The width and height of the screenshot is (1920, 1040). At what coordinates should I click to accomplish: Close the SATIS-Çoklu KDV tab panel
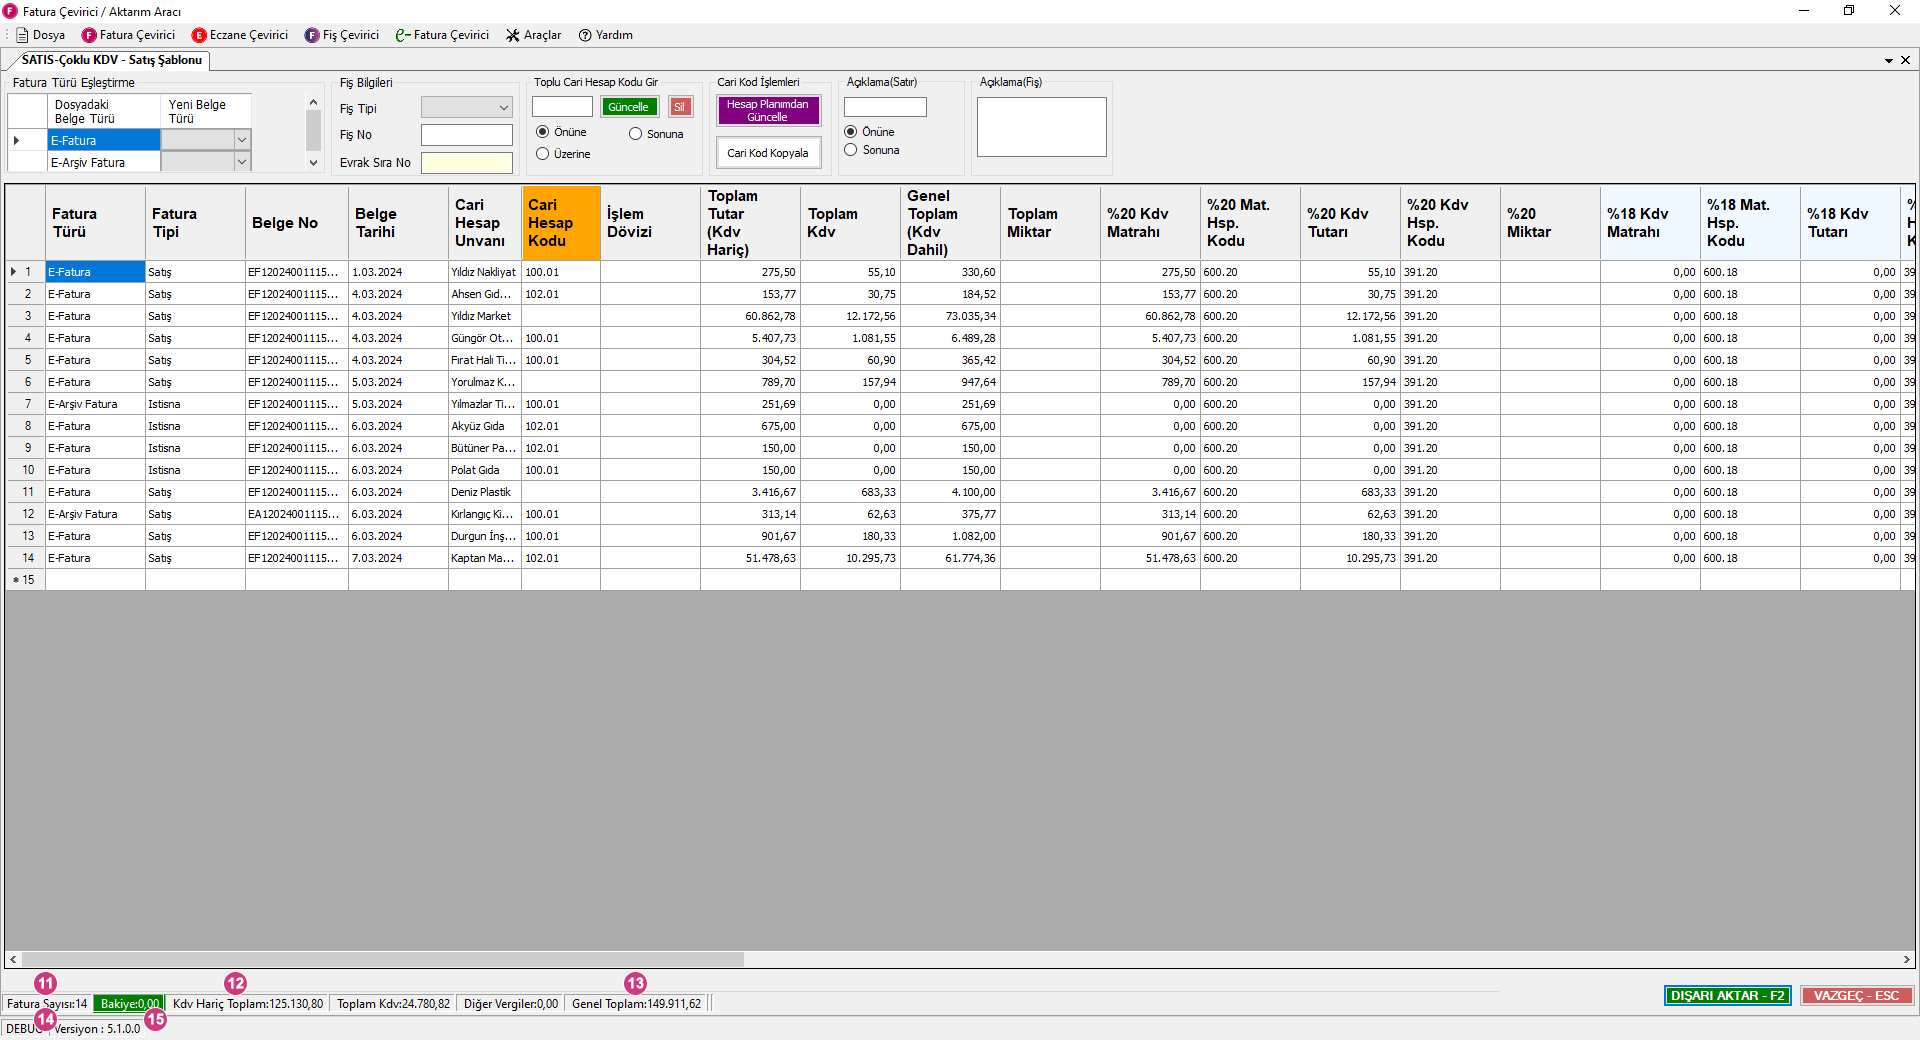click(1905, 60)
